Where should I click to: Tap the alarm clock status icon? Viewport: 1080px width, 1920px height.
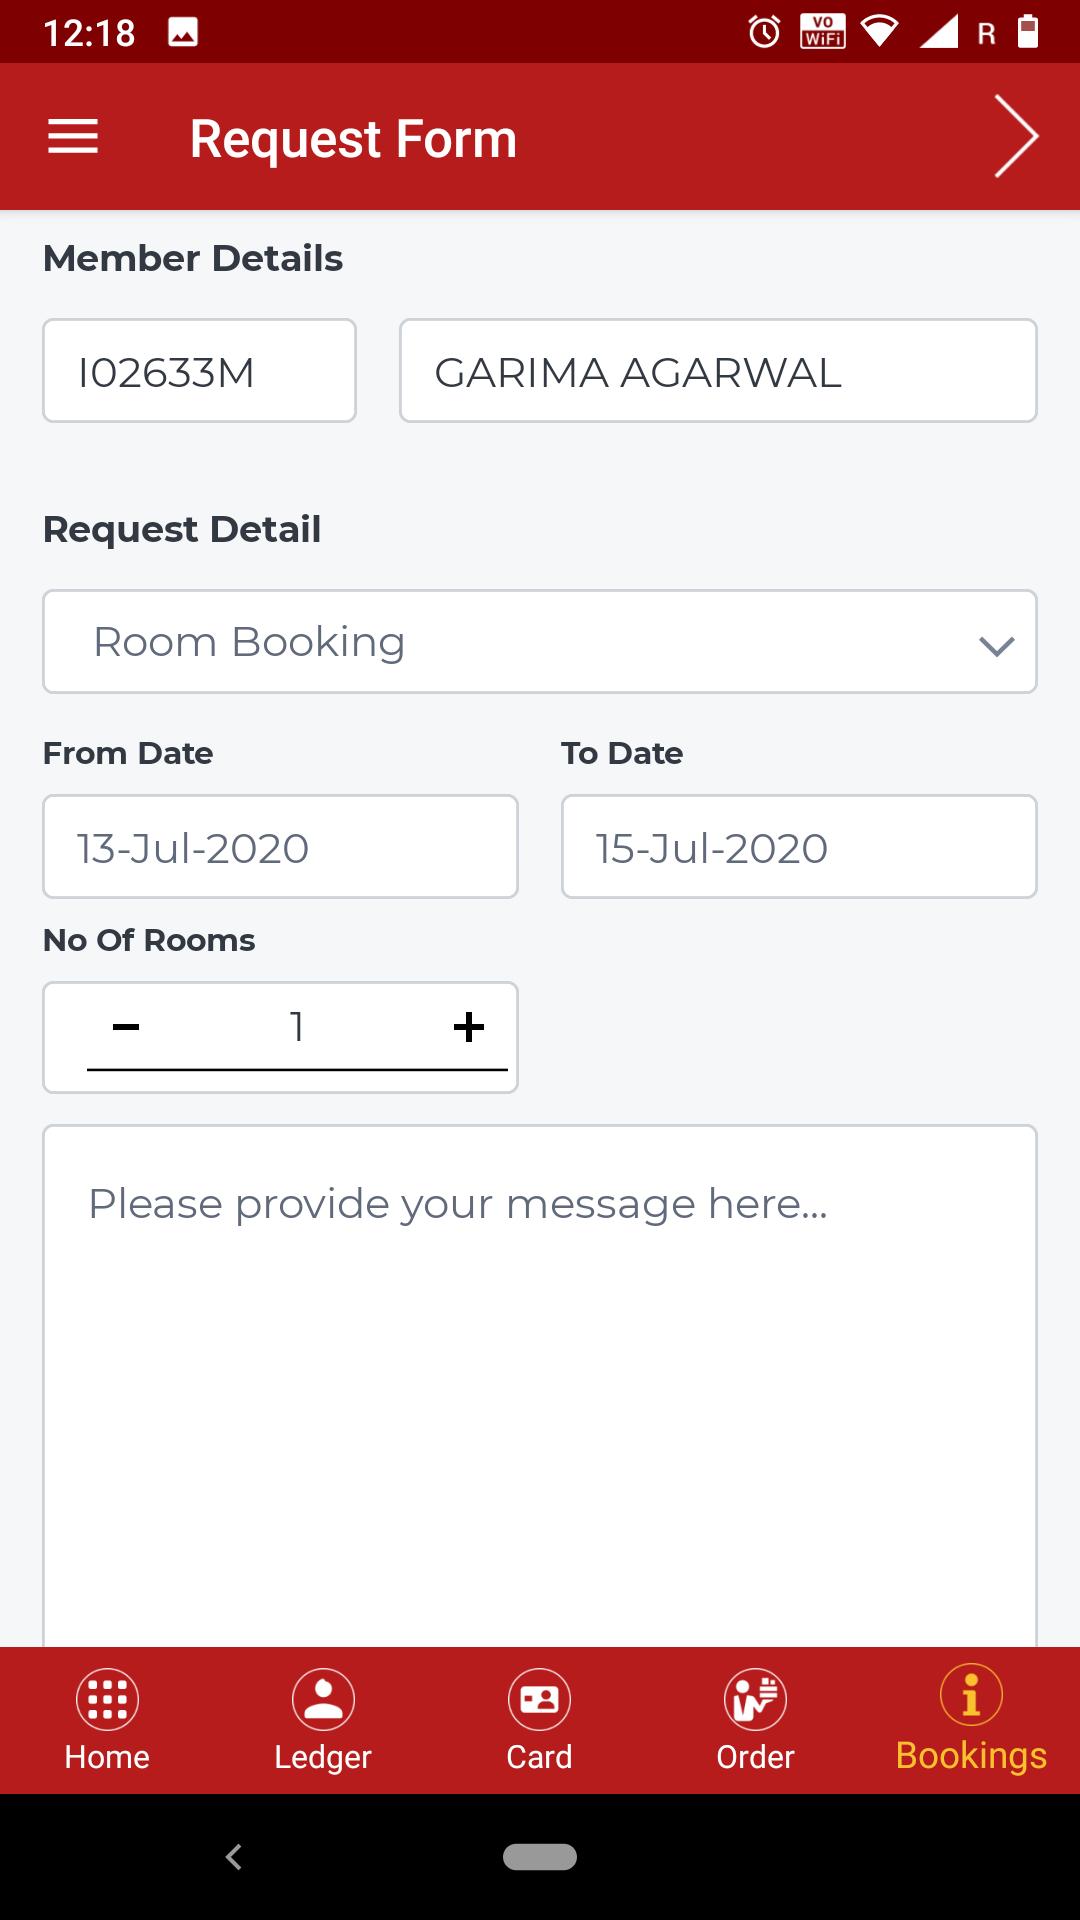click(x=764, y=32)
